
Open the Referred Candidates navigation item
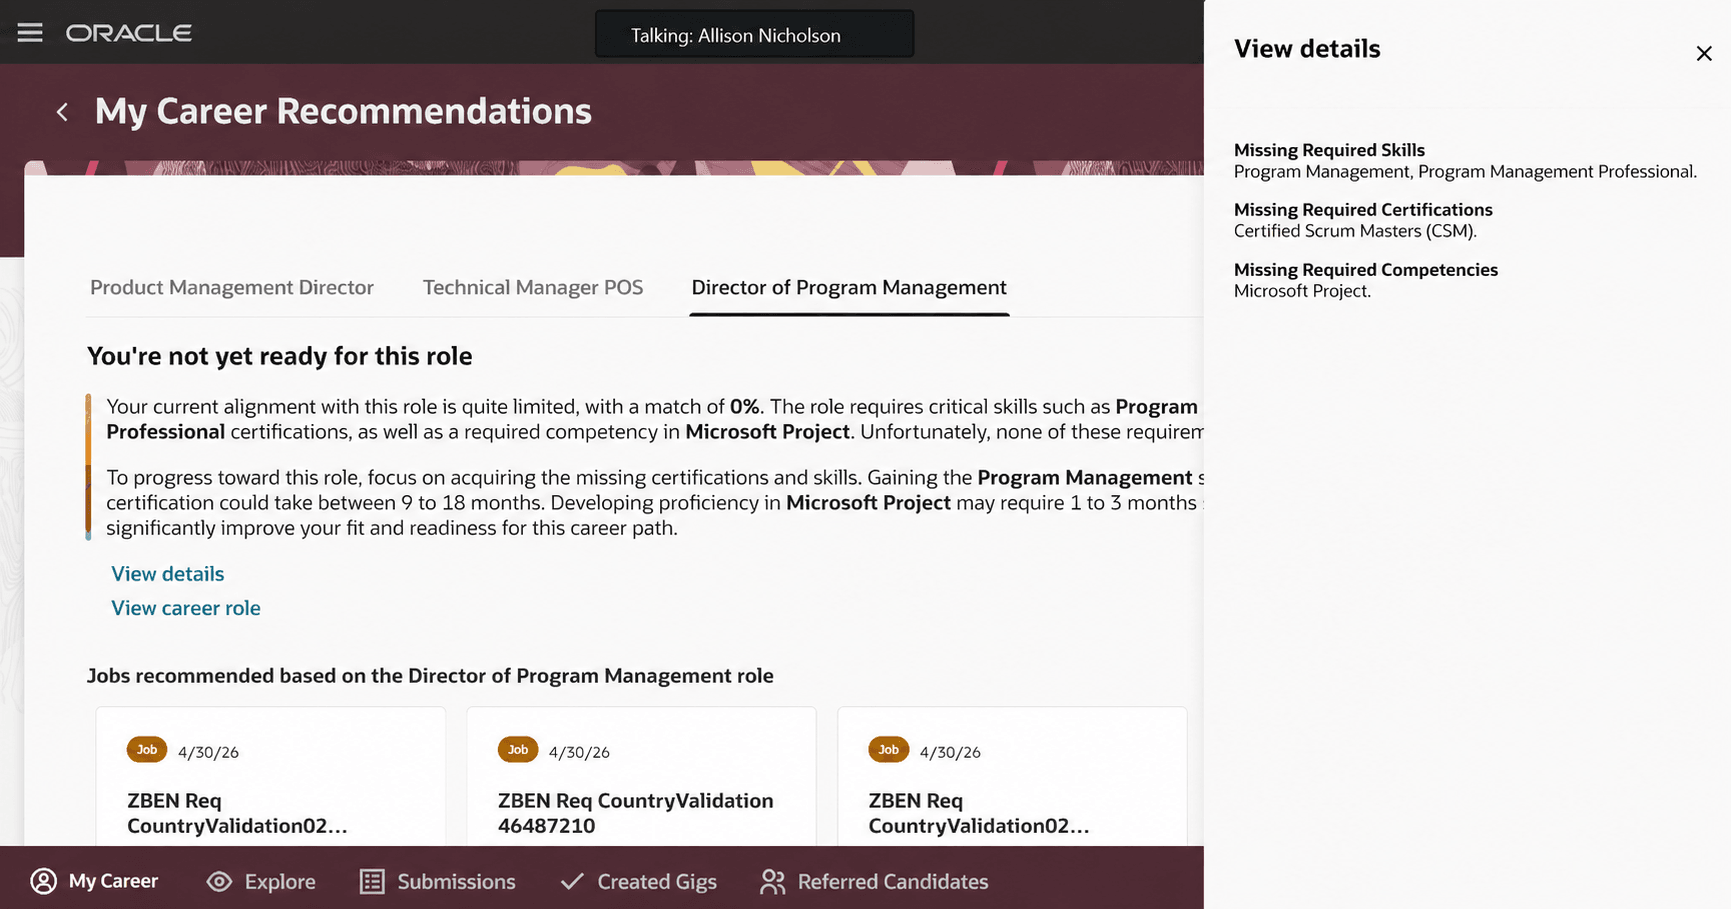click(x=874, y=881)
